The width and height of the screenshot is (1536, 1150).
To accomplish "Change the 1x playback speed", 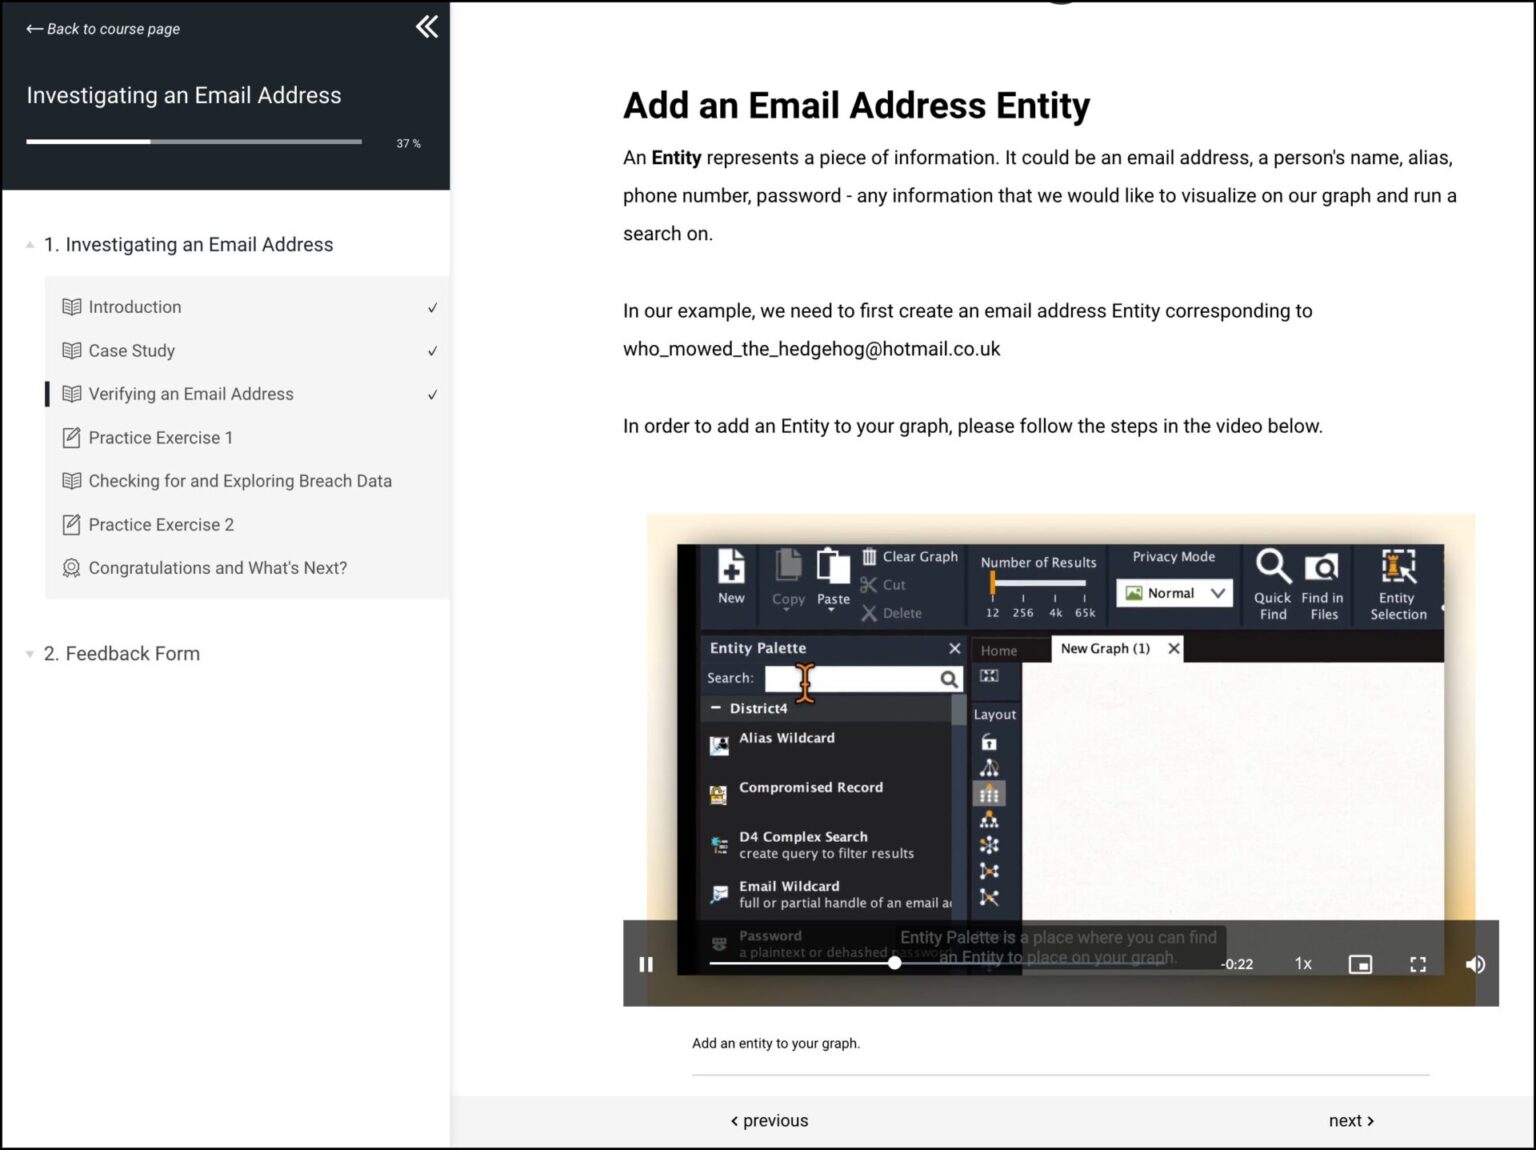I will point(1303,964).
